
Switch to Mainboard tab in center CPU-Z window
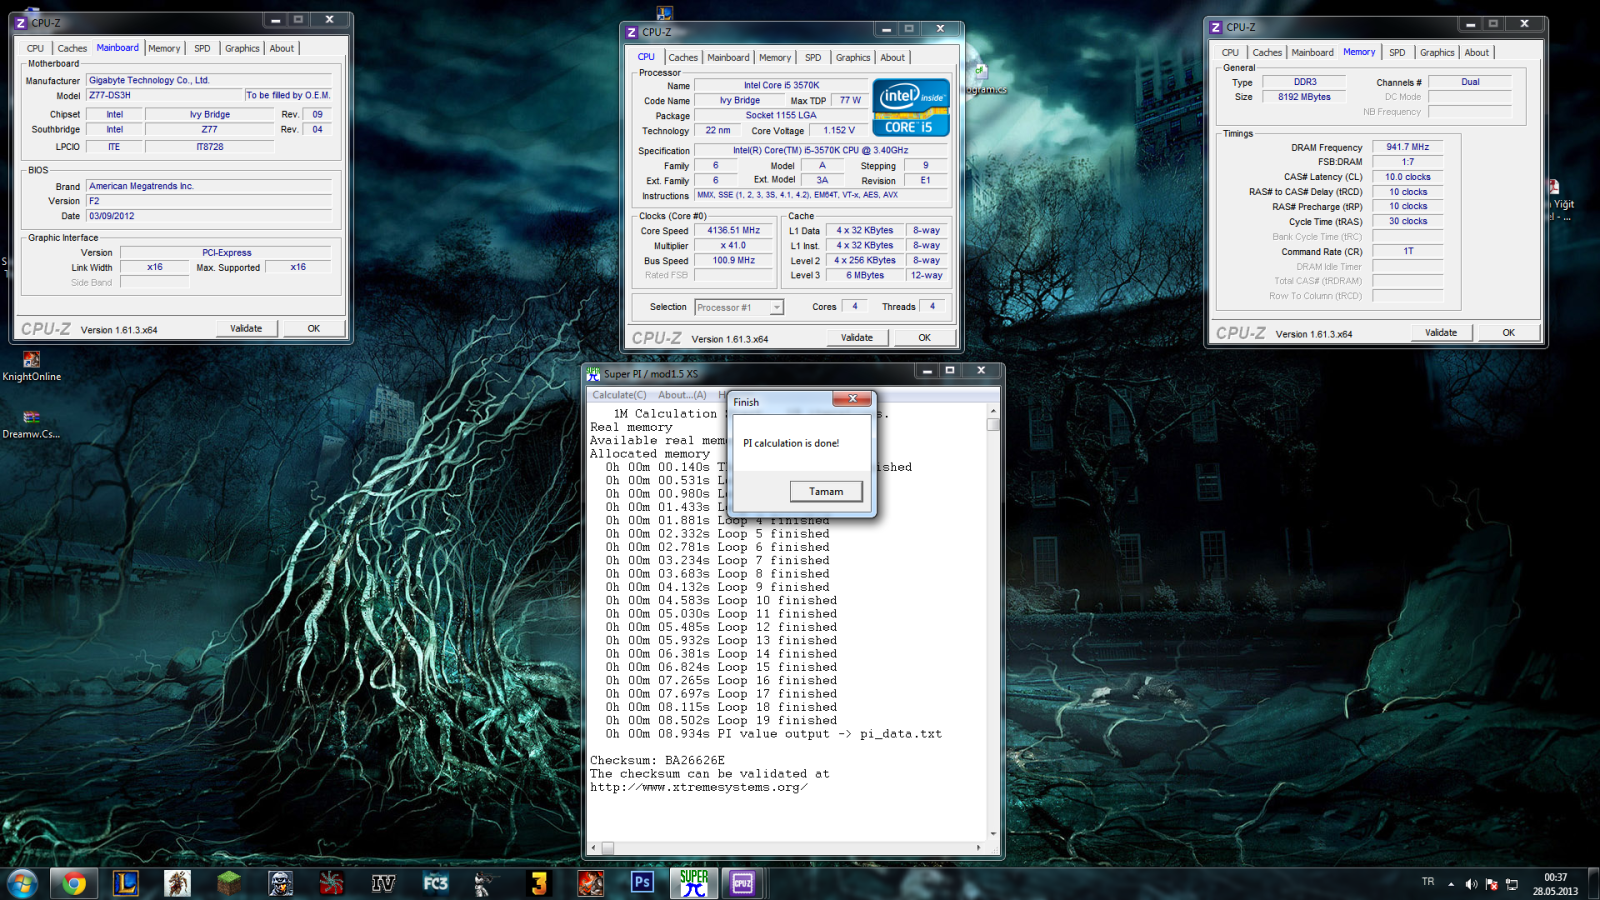click(x=728, y=58)
